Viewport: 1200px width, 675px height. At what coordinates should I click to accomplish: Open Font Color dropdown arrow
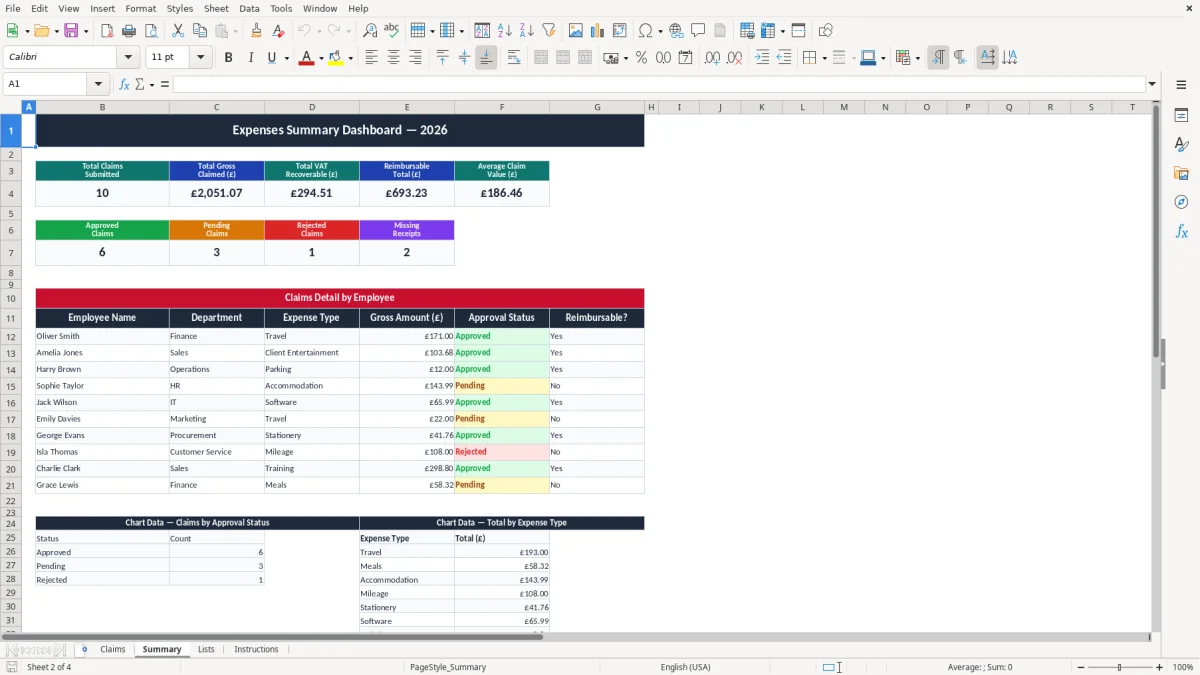321,58
